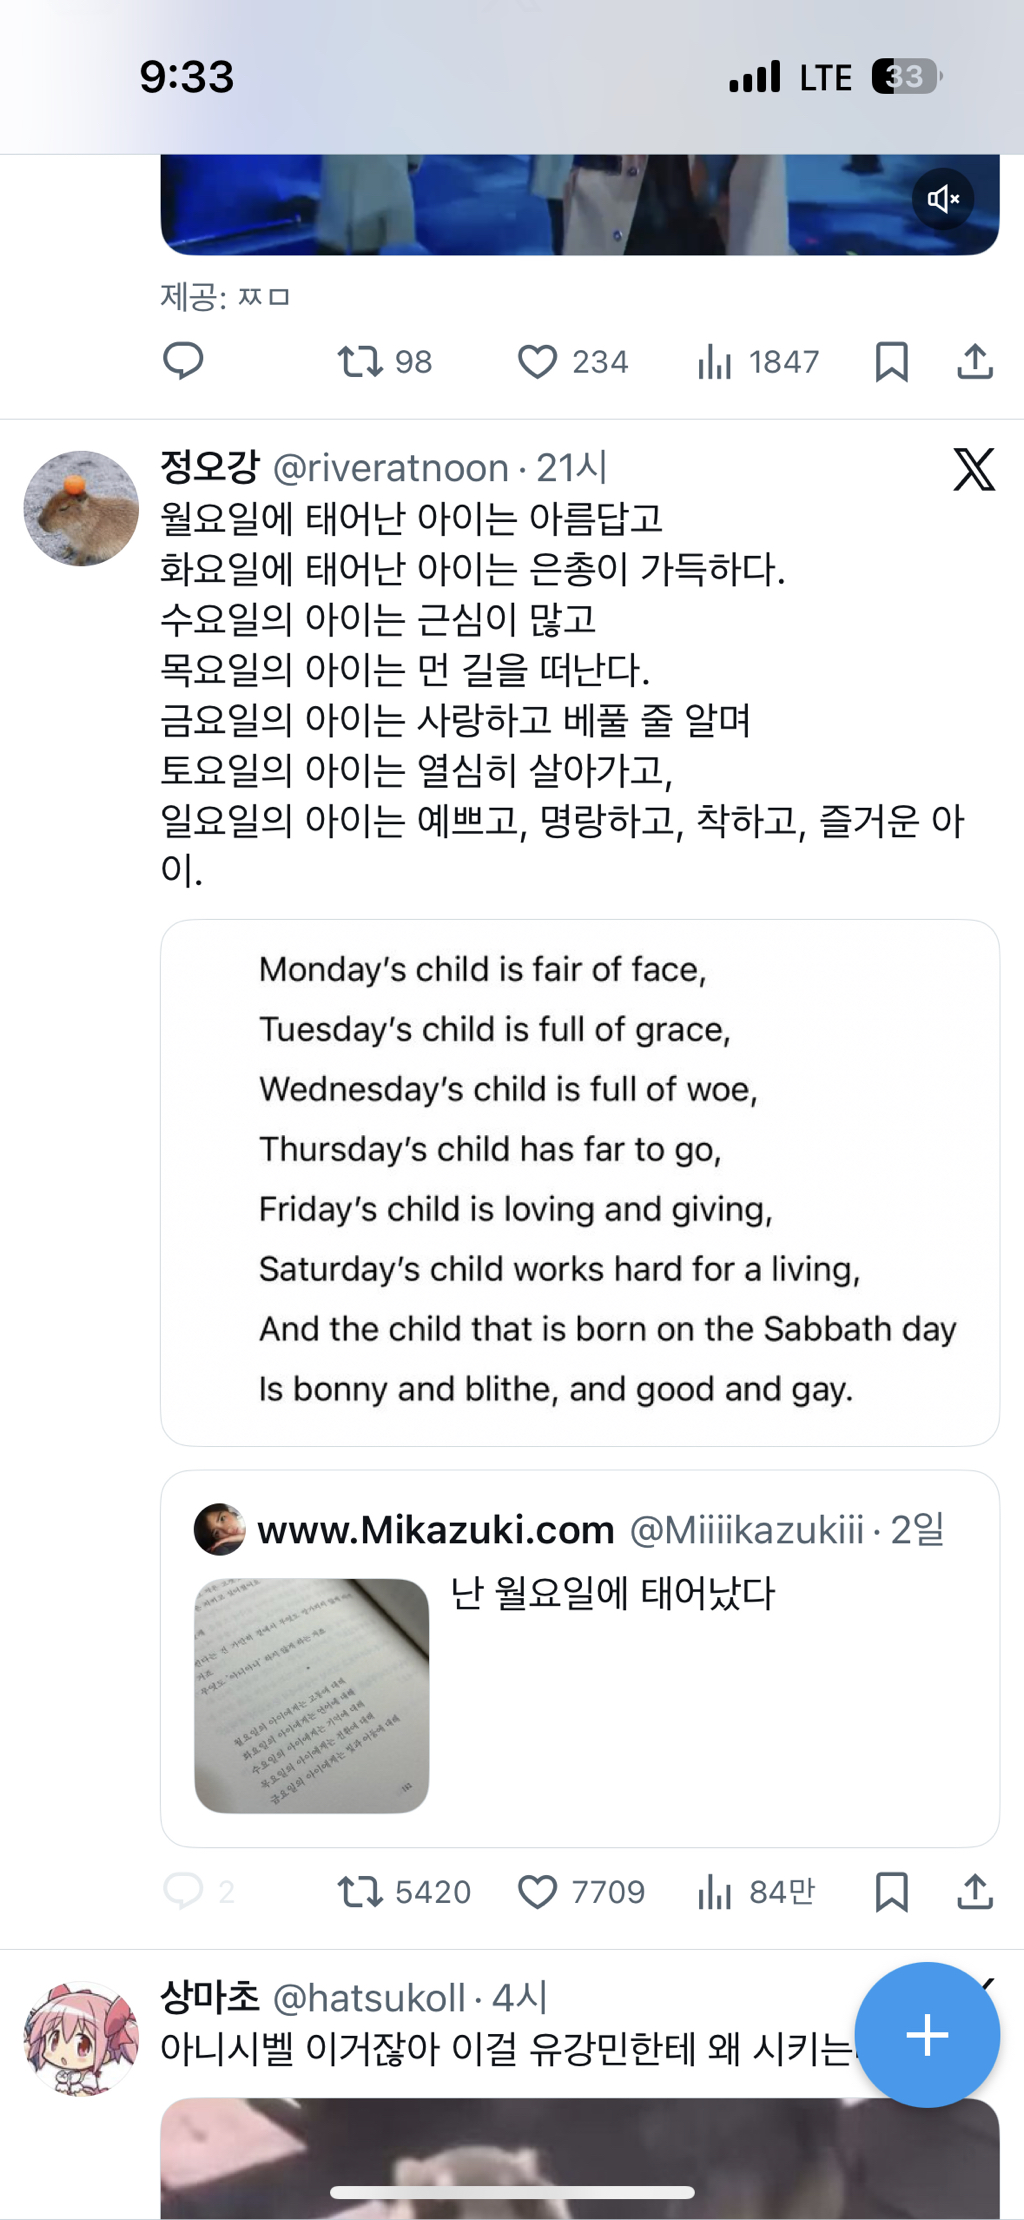Share the tweet with 98 reposts
This screenshot has width=1024, height=2220.
pyautogui.click(x=975, y=361)
